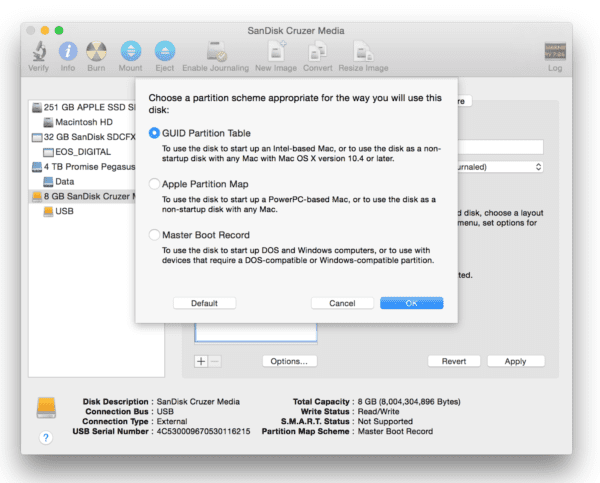Click the Mount toolbar icon

click(130, 50)
